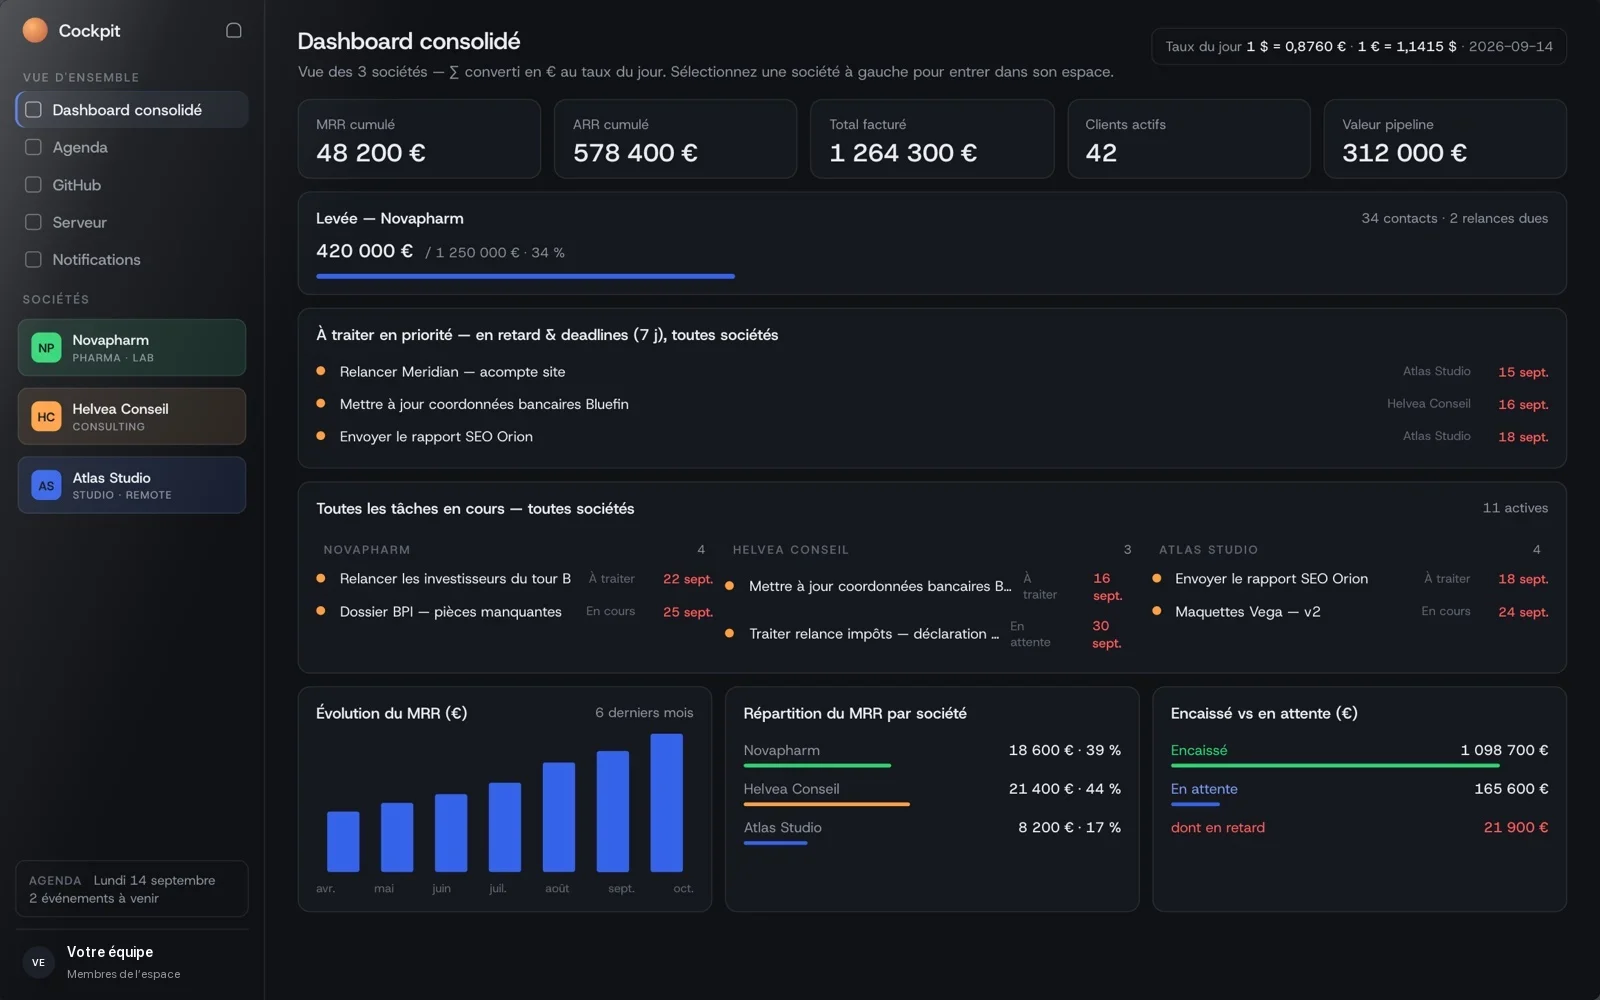Click the '11 actives' task count
The image size is (1600, 1000).
coord(1515,508)
